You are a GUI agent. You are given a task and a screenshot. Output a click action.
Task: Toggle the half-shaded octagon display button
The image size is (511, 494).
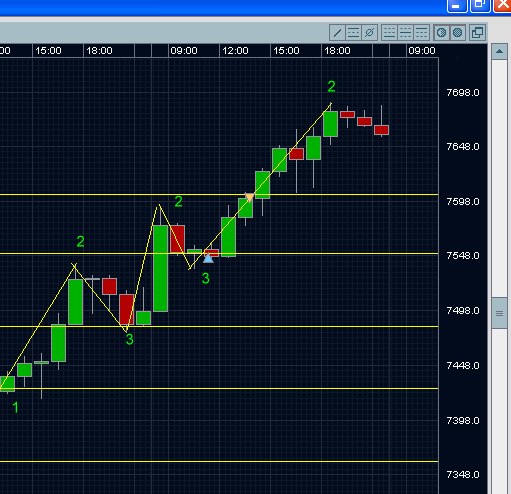(441, 33)
